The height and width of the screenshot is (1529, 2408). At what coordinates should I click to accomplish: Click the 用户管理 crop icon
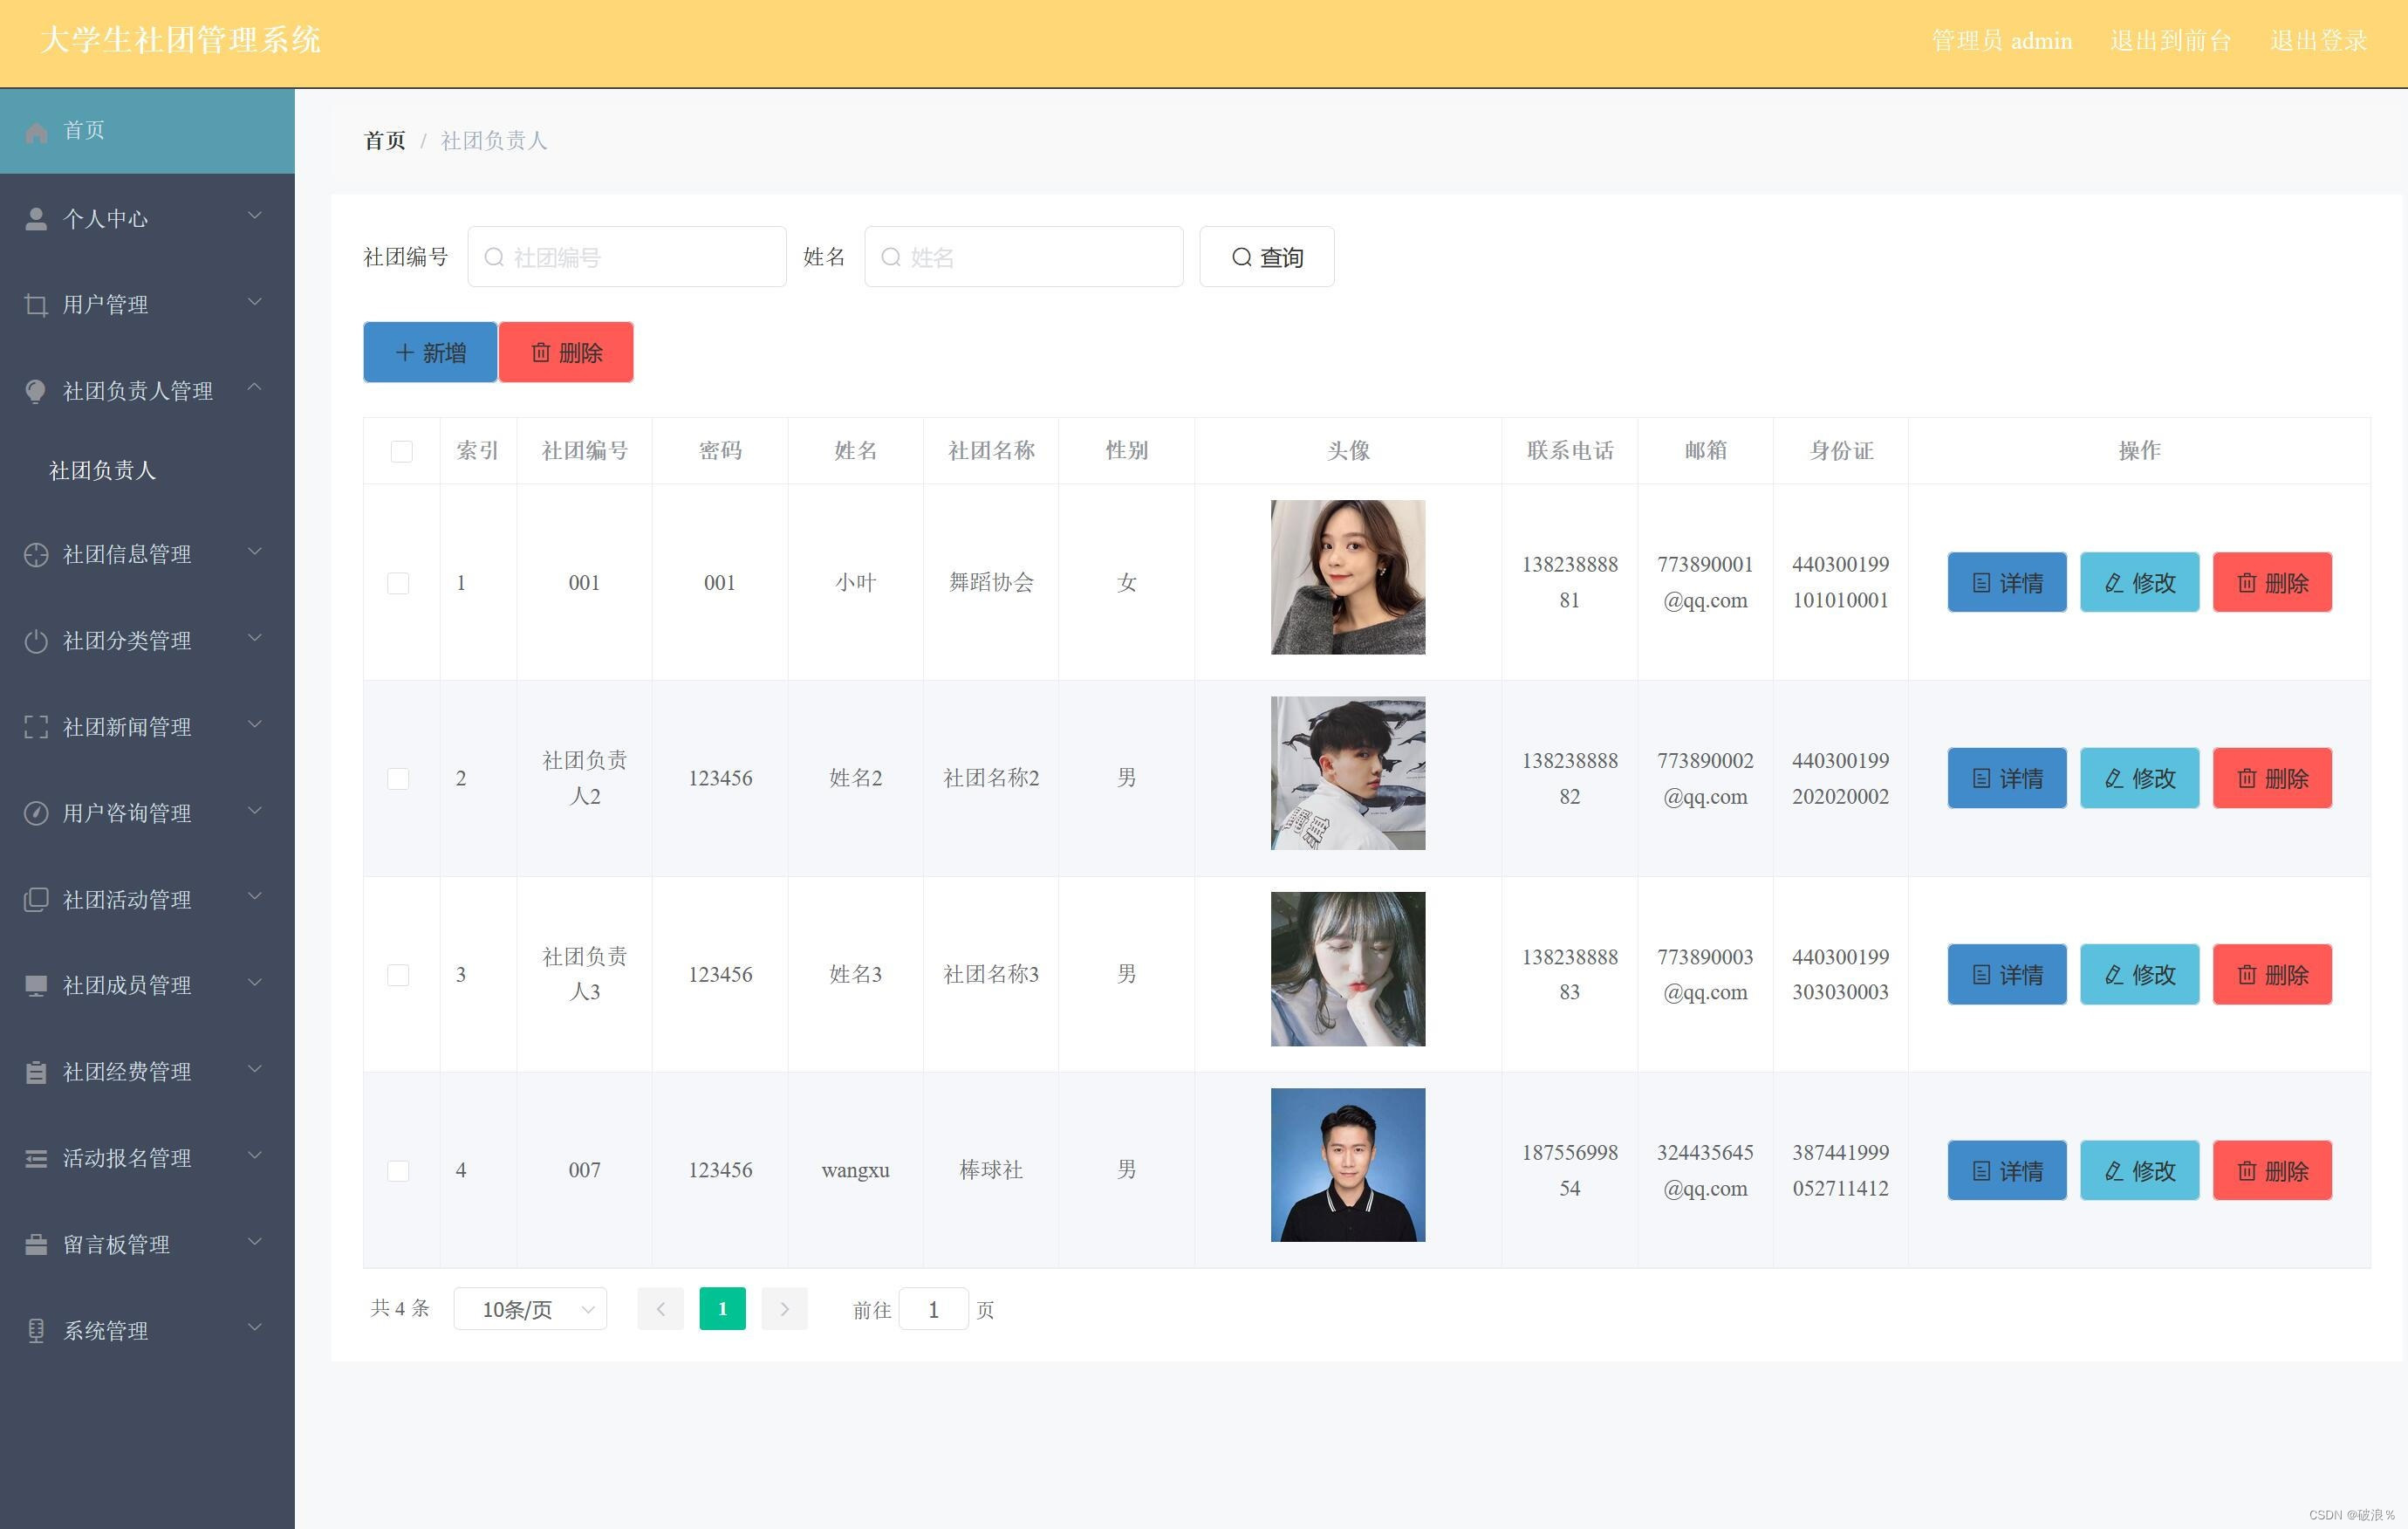pyautogui.click(x=36, y=305)
